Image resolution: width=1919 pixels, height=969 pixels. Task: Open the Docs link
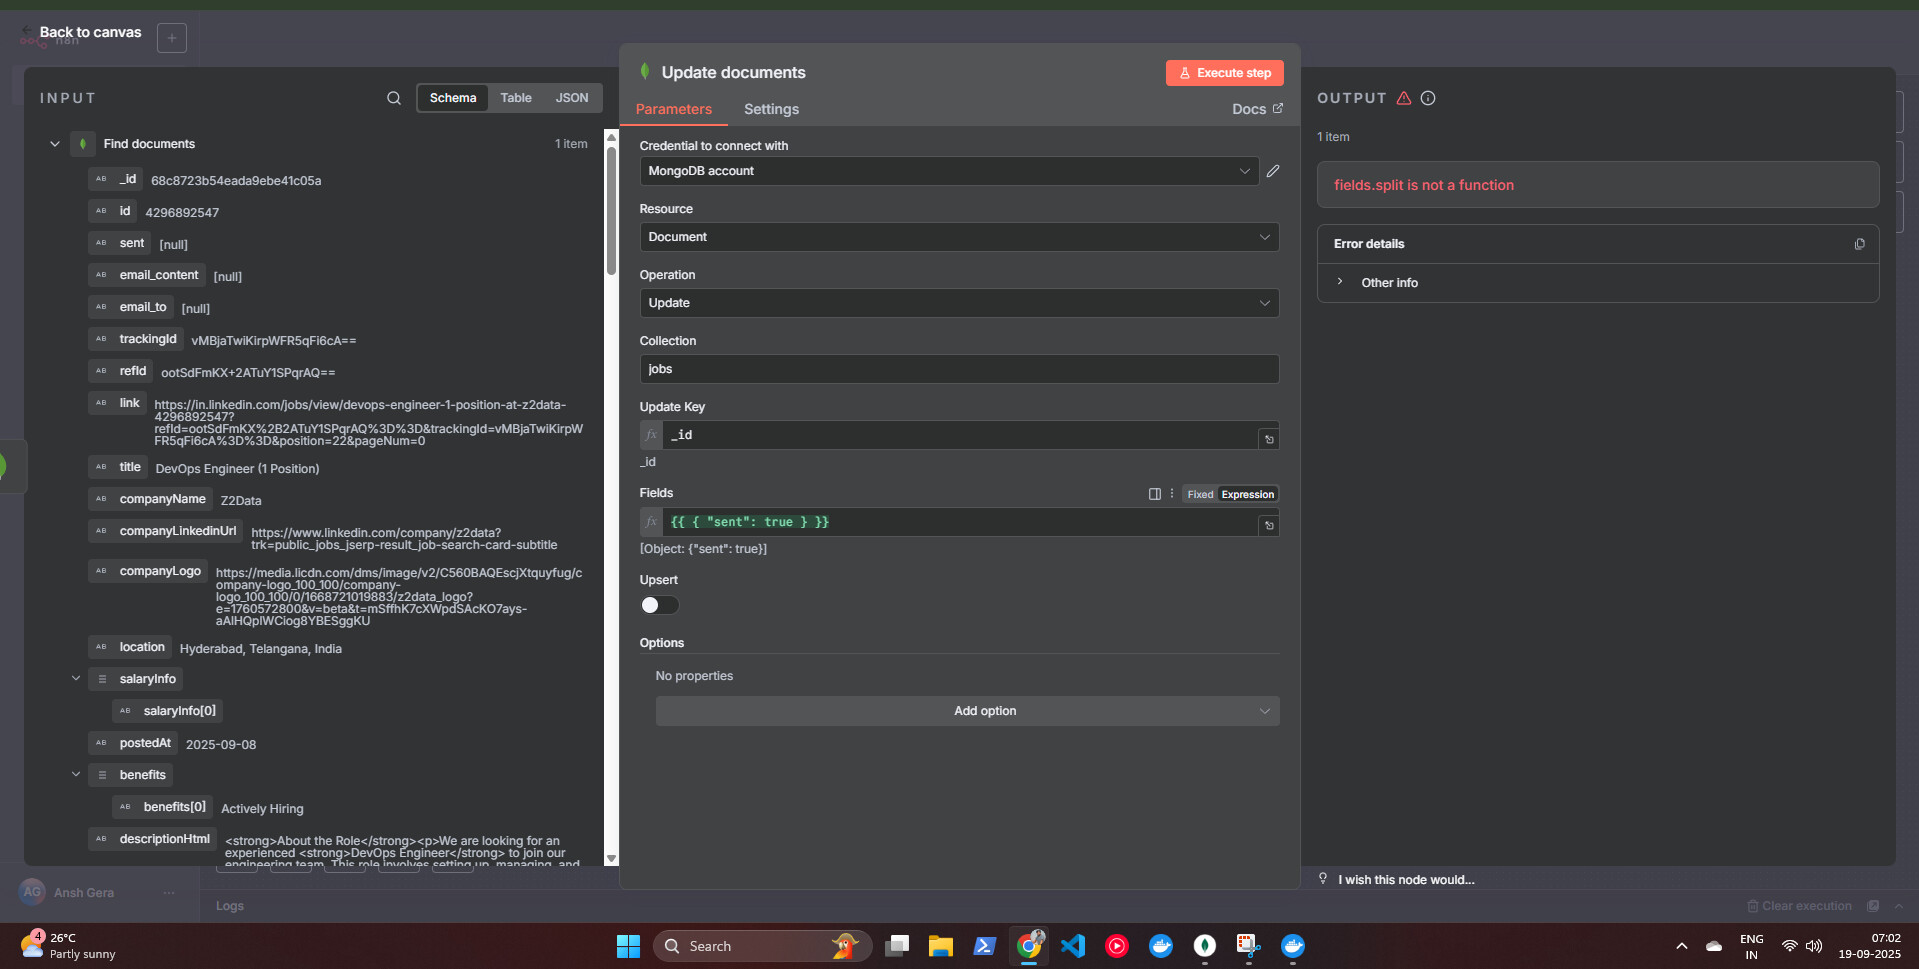click(1249, 109)
